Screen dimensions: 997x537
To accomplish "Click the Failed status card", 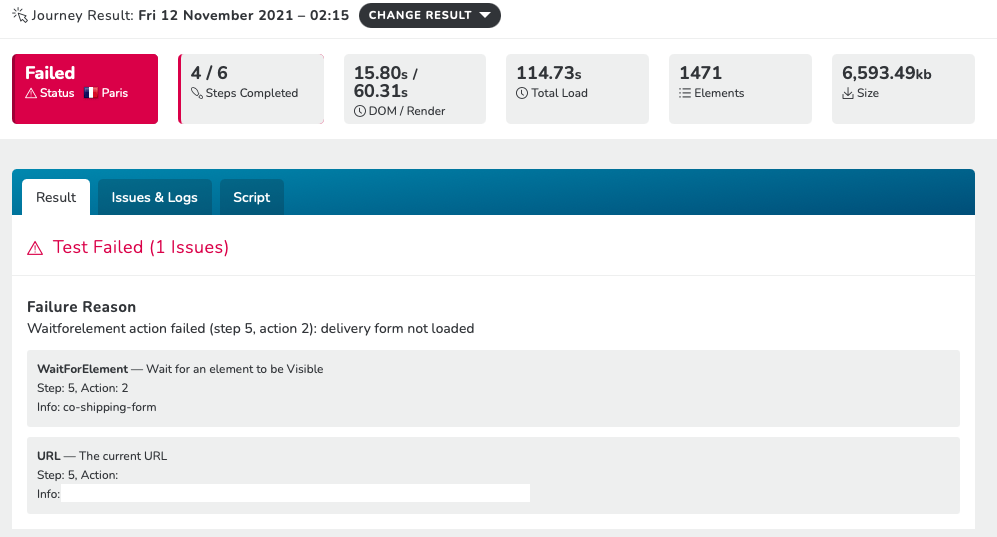I will (x=85, y=89).
